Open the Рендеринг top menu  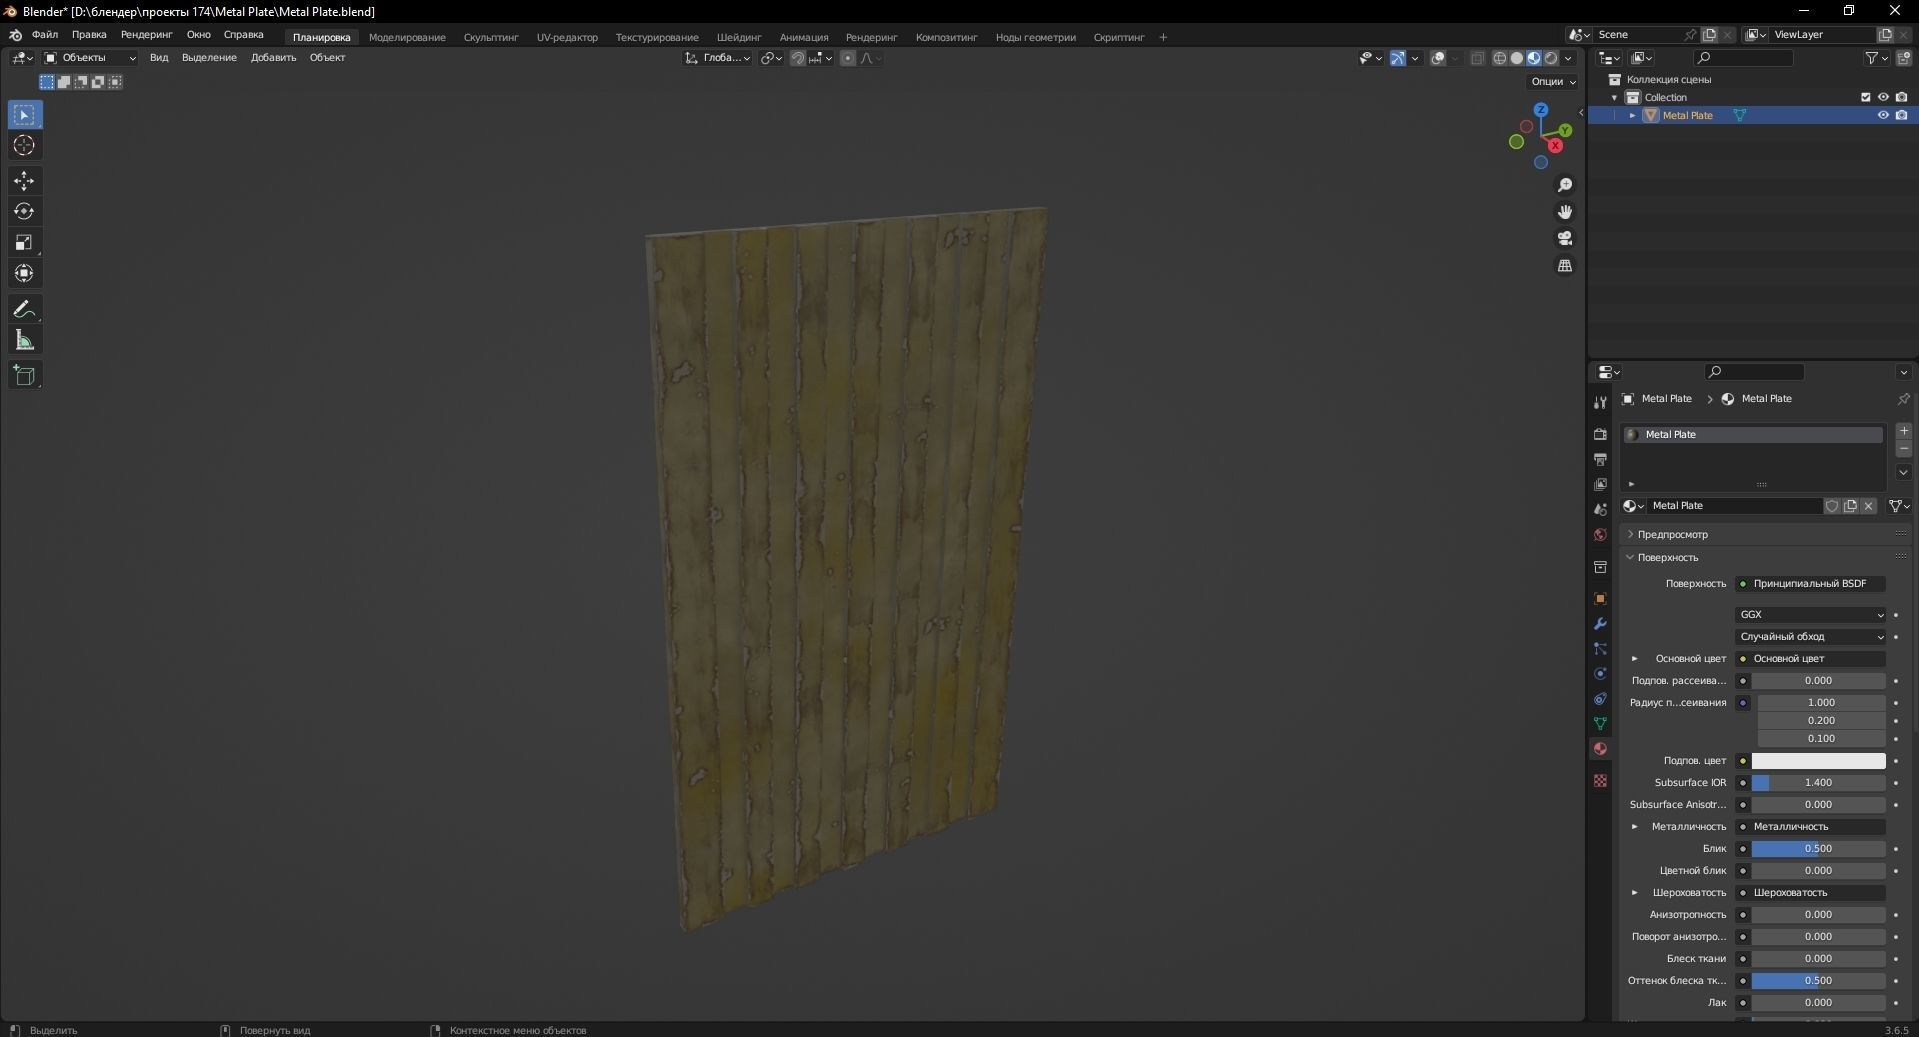point(146,35)
